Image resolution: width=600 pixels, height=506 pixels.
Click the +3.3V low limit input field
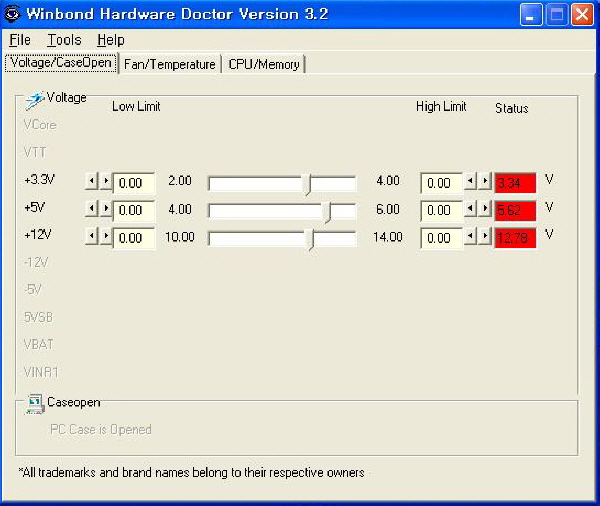pyautogui.click(x=134, y=183)
